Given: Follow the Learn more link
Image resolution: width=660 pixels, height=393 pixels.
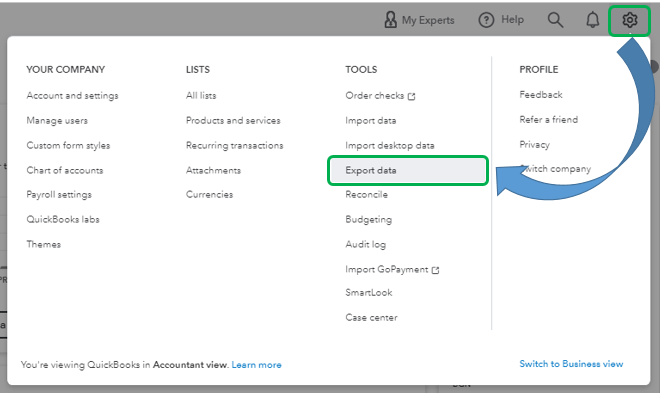Looking at the screenshot, I should pyautogui.click(x=256, y=365).
